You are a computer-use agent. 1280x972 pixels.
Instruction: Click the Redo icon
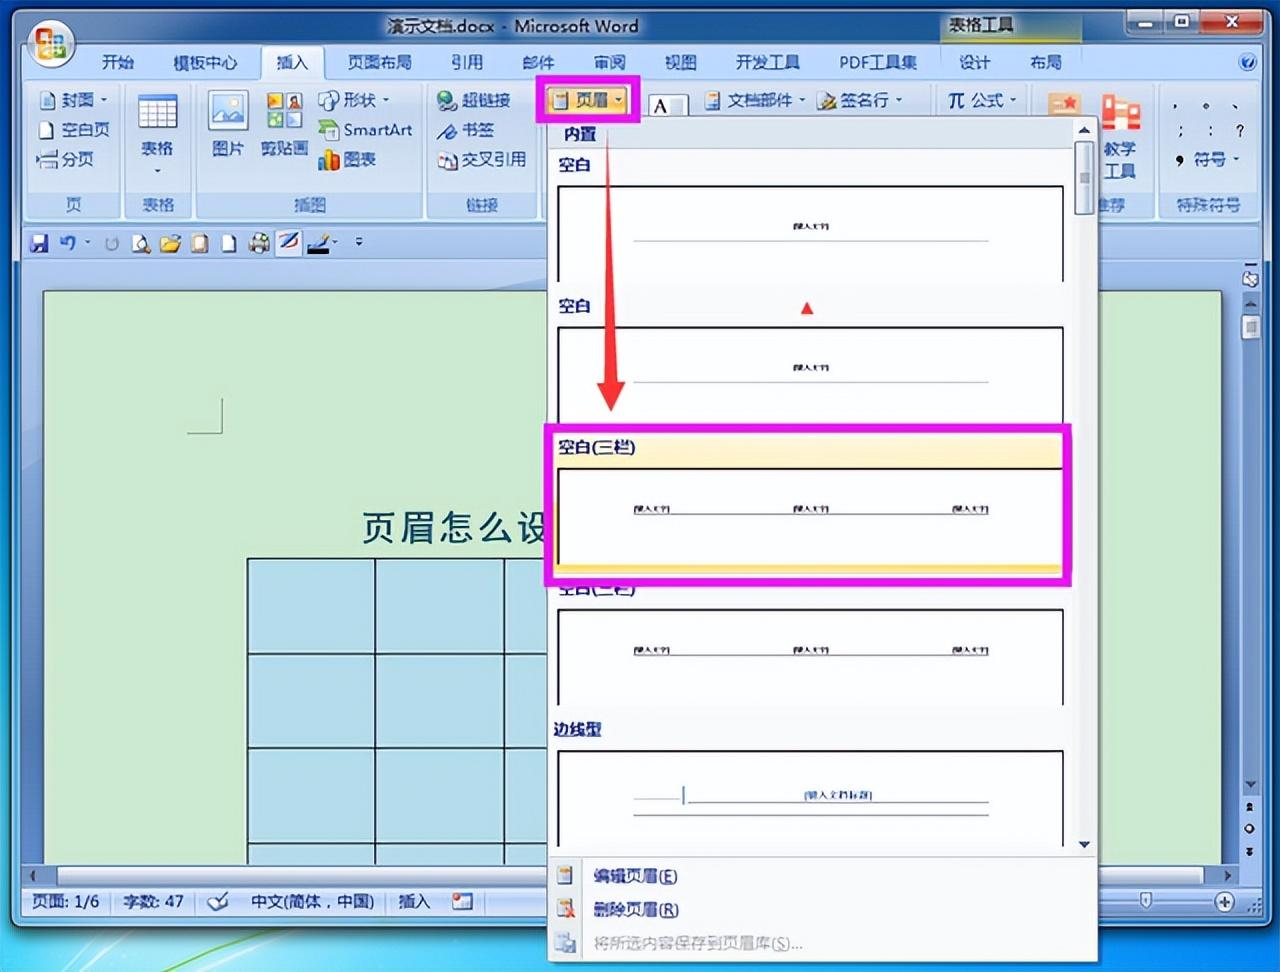click(111, 242)
